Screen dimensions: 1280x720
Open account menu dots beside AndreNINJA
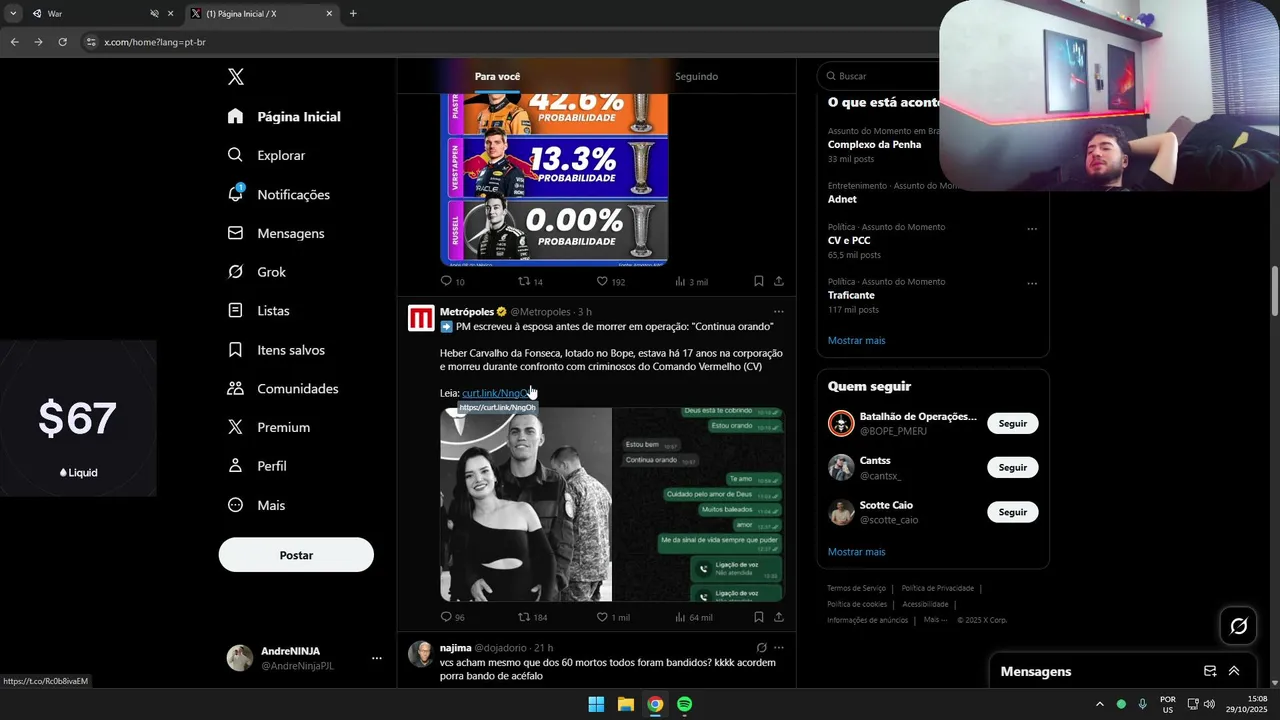[377, 658]
